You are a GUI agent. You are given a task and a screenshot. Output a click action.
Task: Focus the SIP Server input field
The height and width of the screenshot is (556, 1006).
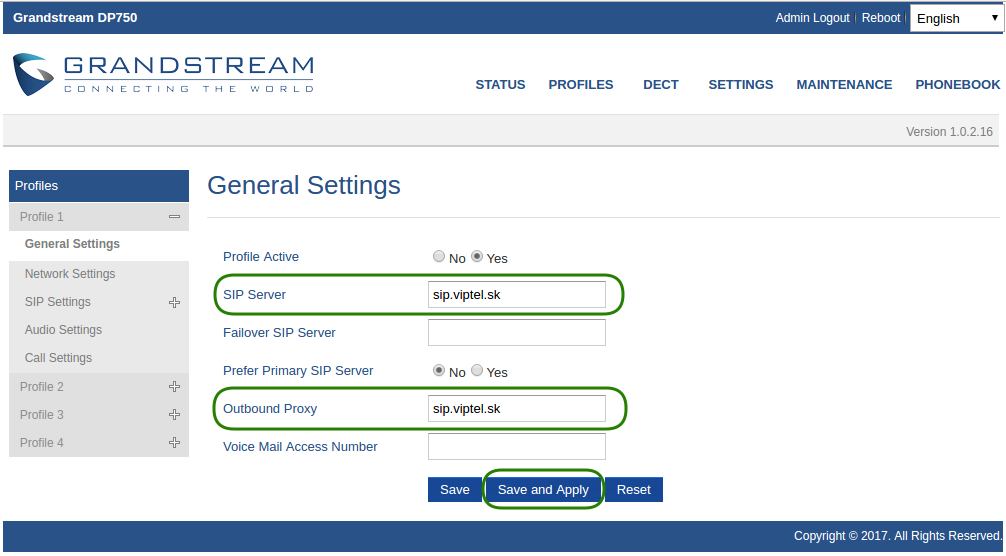click(x=516, y=294)
